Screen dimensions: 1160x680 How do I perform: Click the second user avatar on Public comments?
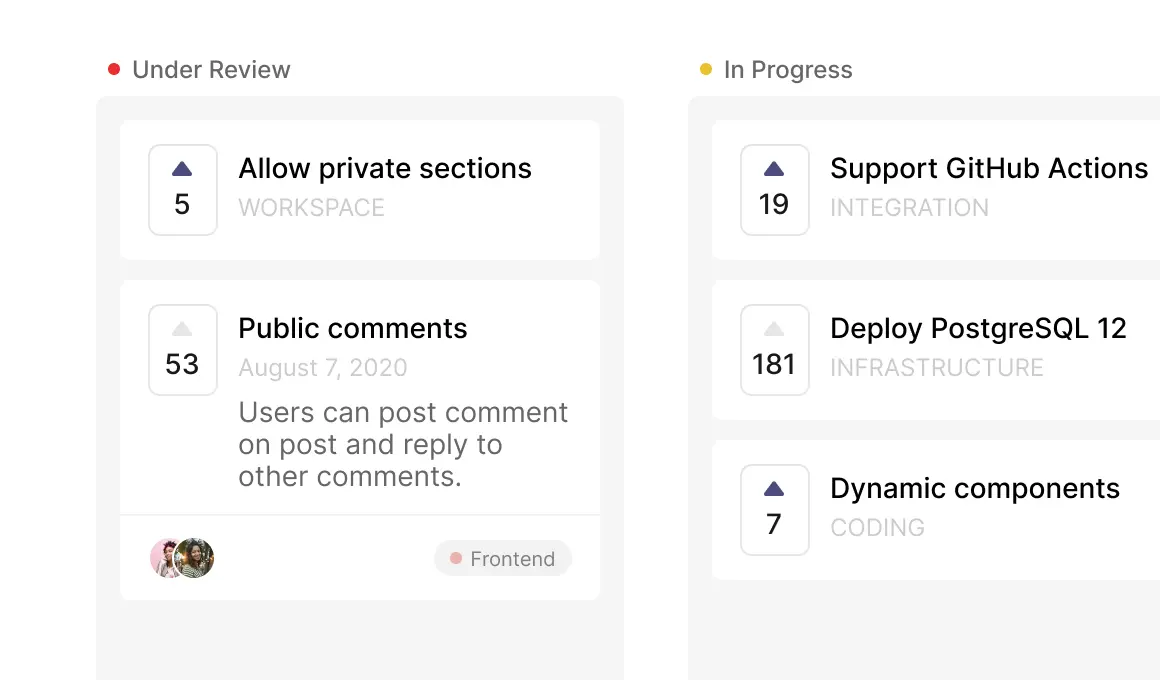coord(195,558)
